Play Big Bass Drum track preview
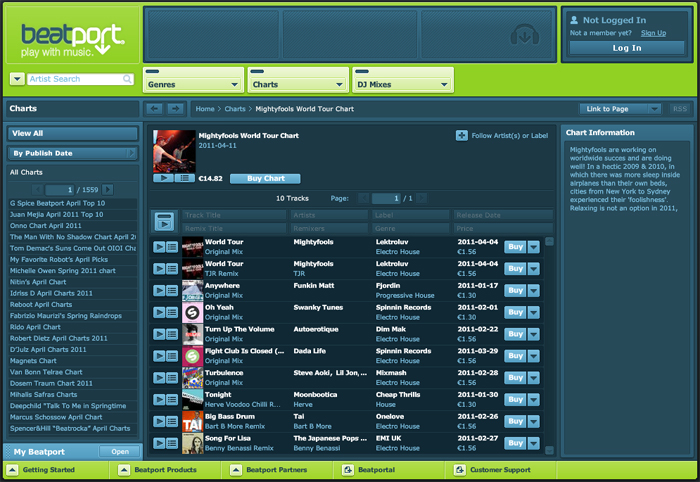The height and width of the screenshot is (482, 700). coord(159,421)
